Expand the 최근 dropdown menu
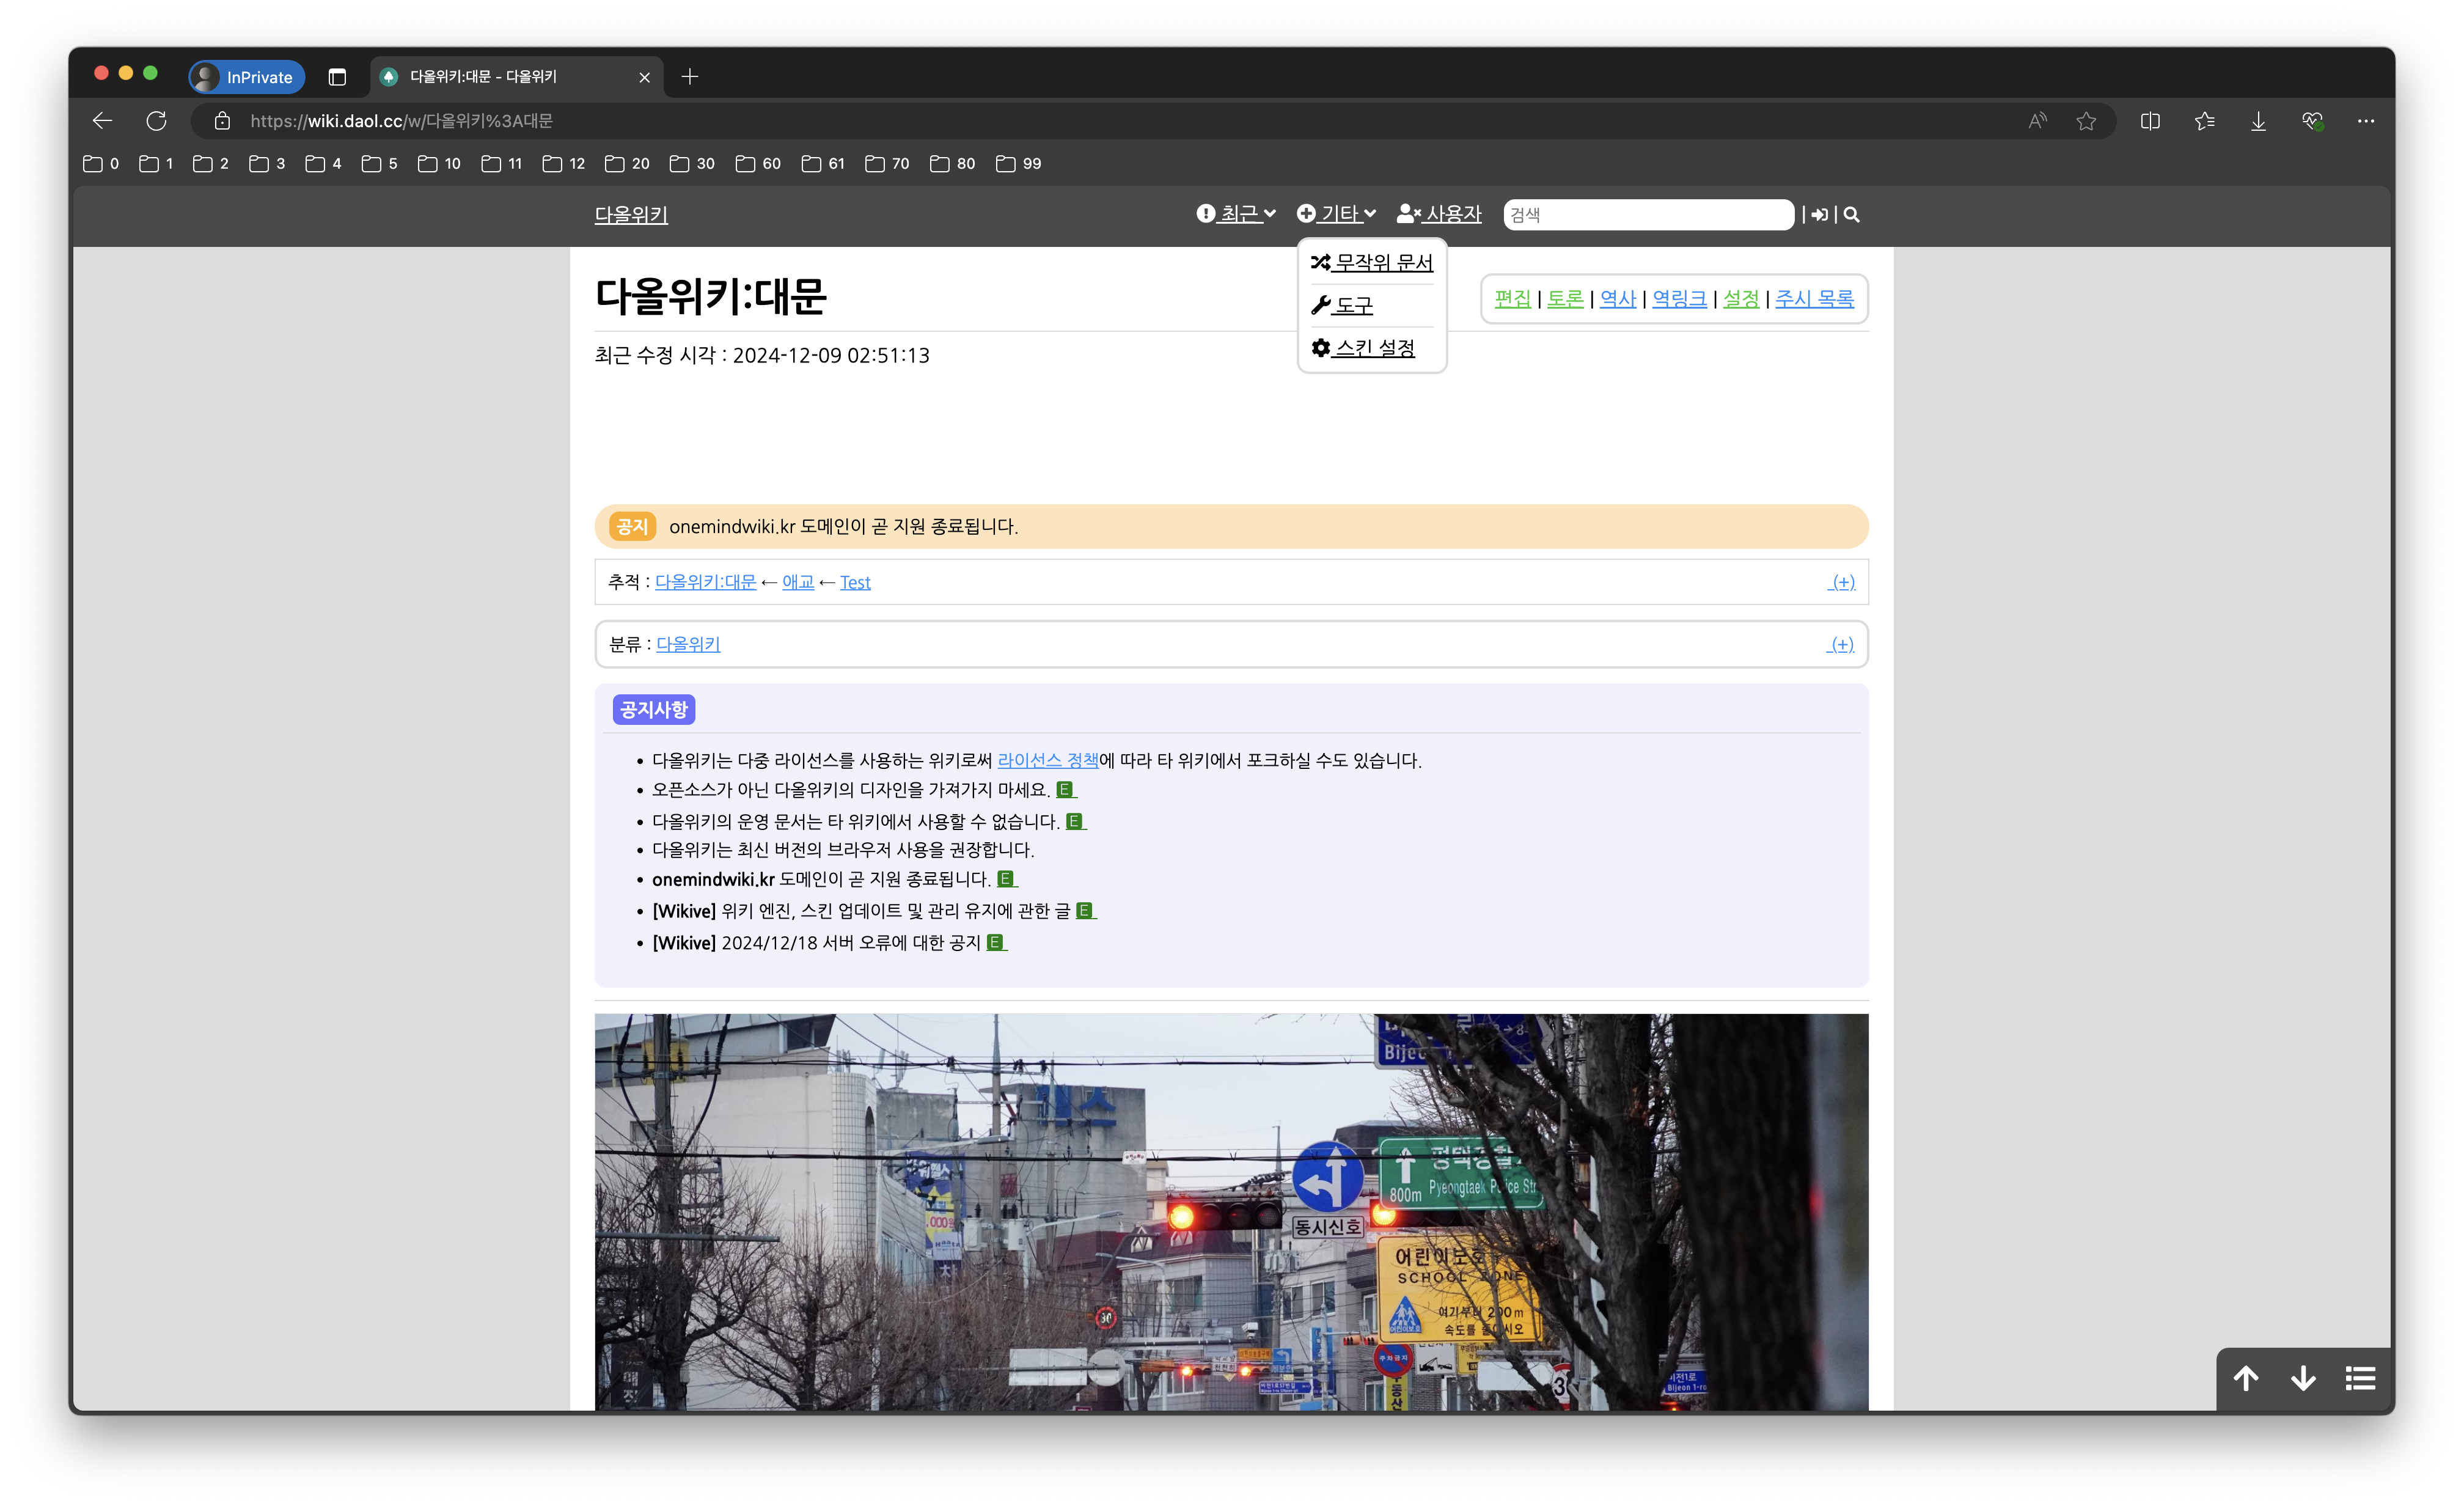Screen dimensions: 2464x1506 pos(1236,214)
